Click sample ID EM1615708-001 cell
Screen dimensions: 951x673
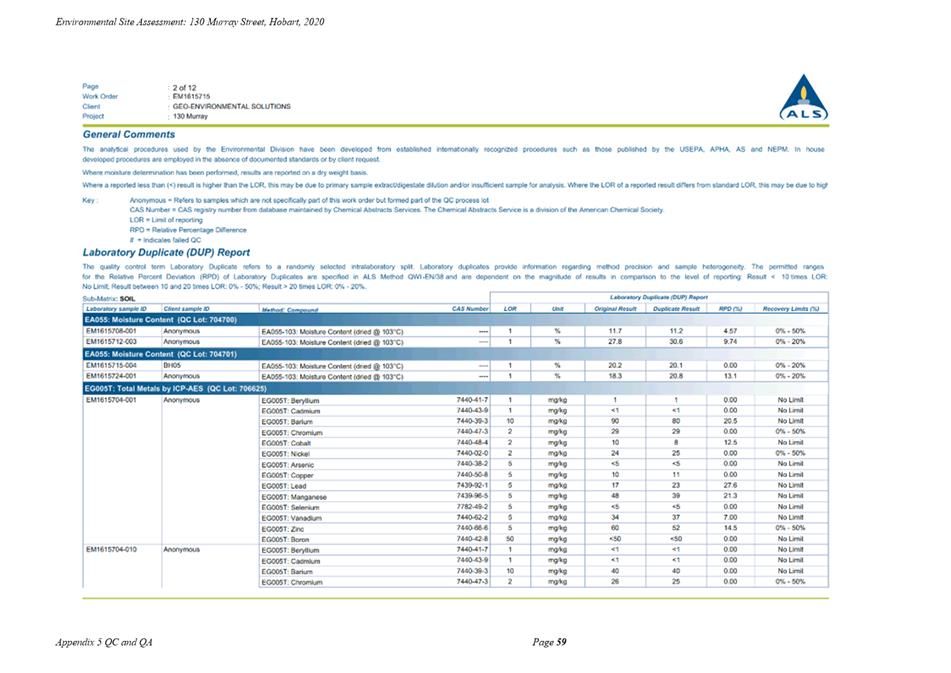pyautogui.click(x=114, y=329)
